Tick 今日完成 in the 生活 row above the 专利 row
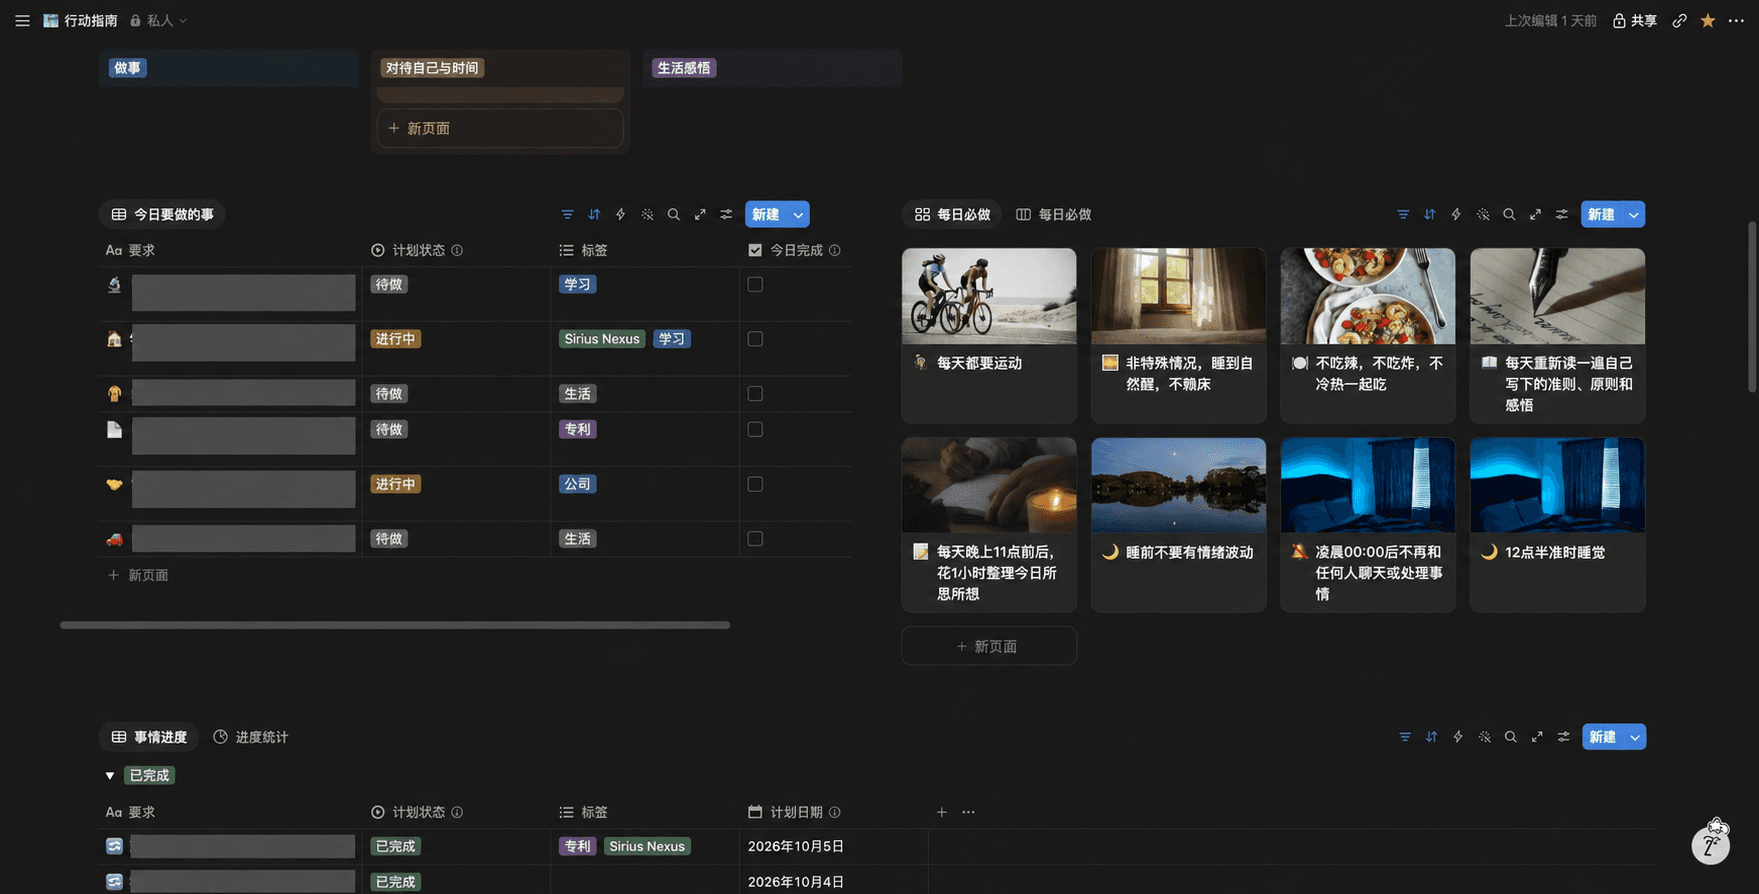Image resolution: width=1759 pixels, height=894 pixels. tap(755, 393)
